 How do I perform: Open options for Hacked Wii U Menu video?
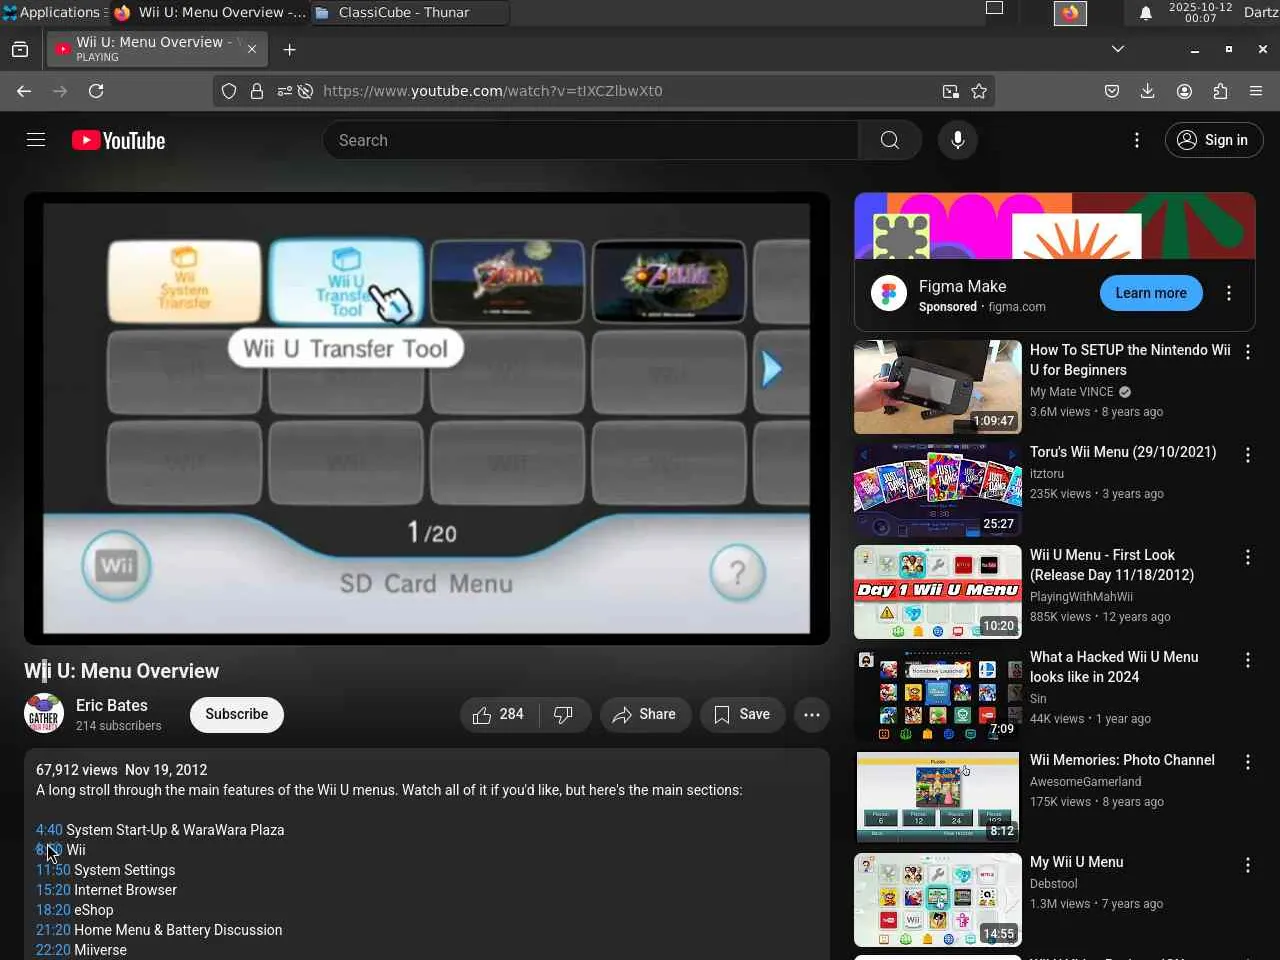click(x=1248, y=660)
